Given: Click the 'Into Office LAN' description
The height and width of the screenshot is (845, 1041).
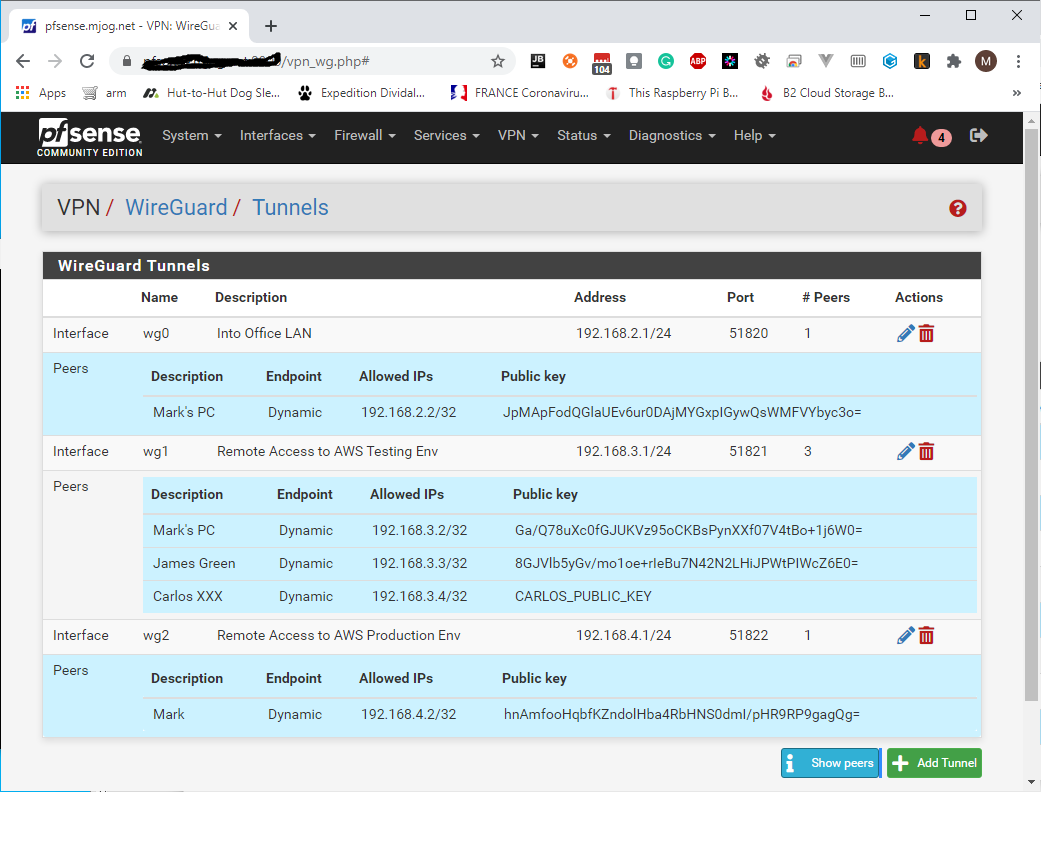Looking at the screenshot, I should [264, 333].
